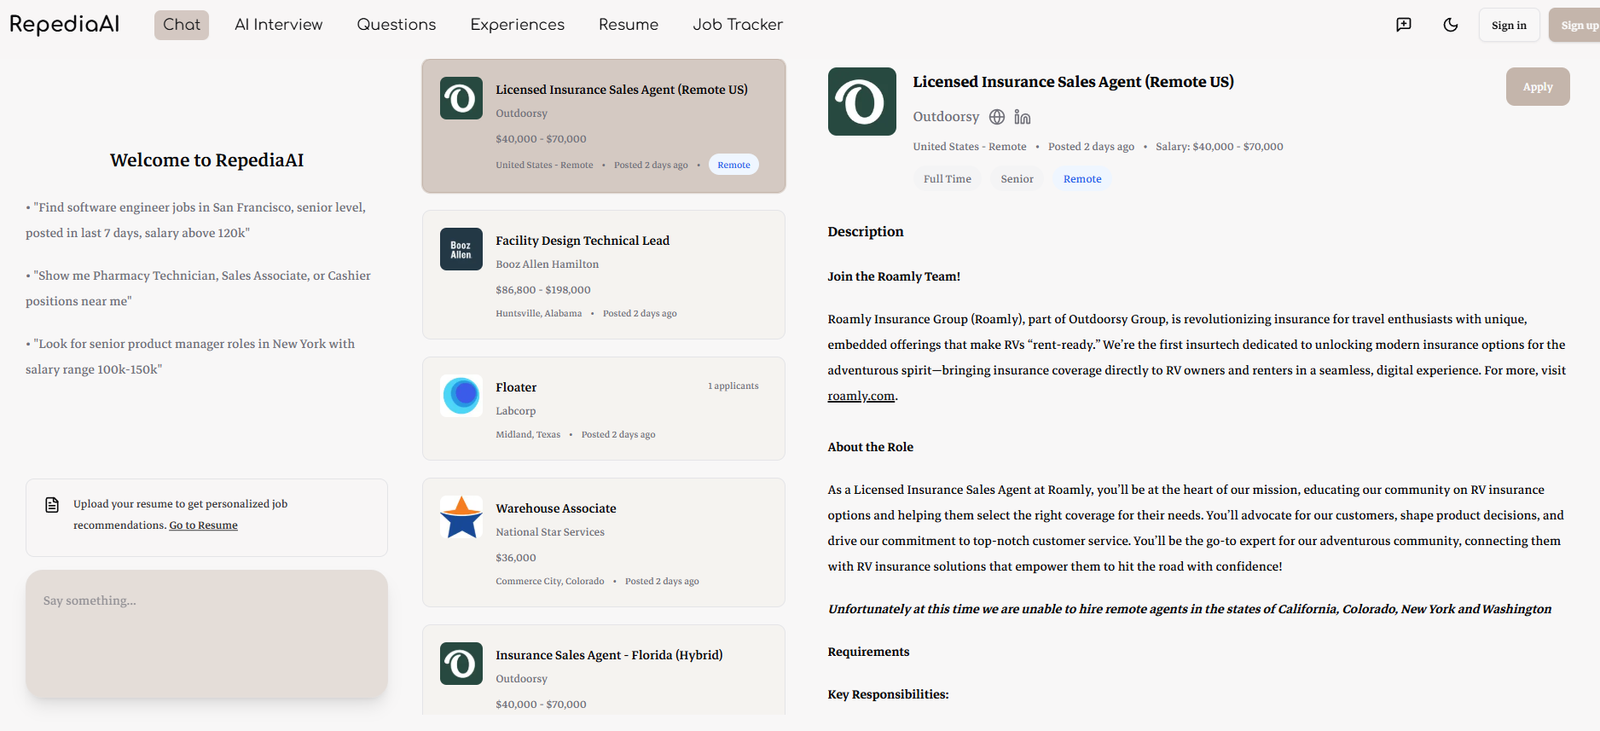Click the resume document icon in upload box

coord(52,505)
